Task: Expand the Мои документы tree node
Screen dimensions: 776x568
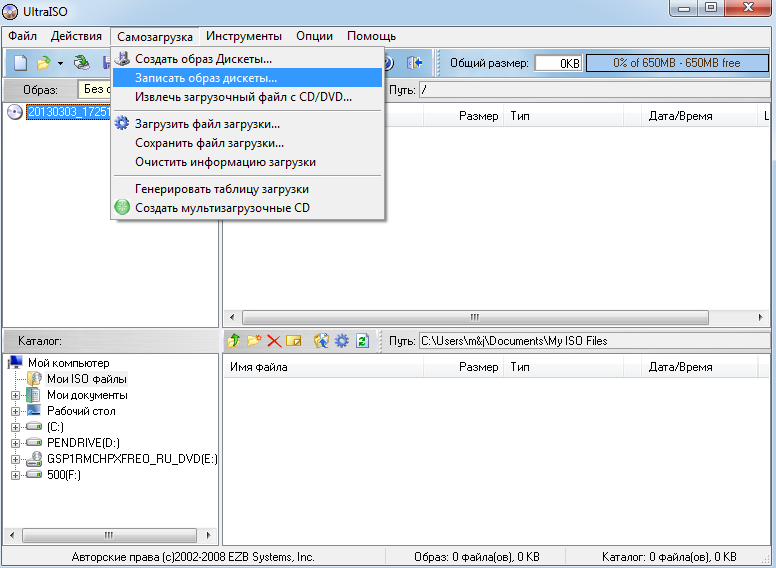Action: click(x=15, y=395)
